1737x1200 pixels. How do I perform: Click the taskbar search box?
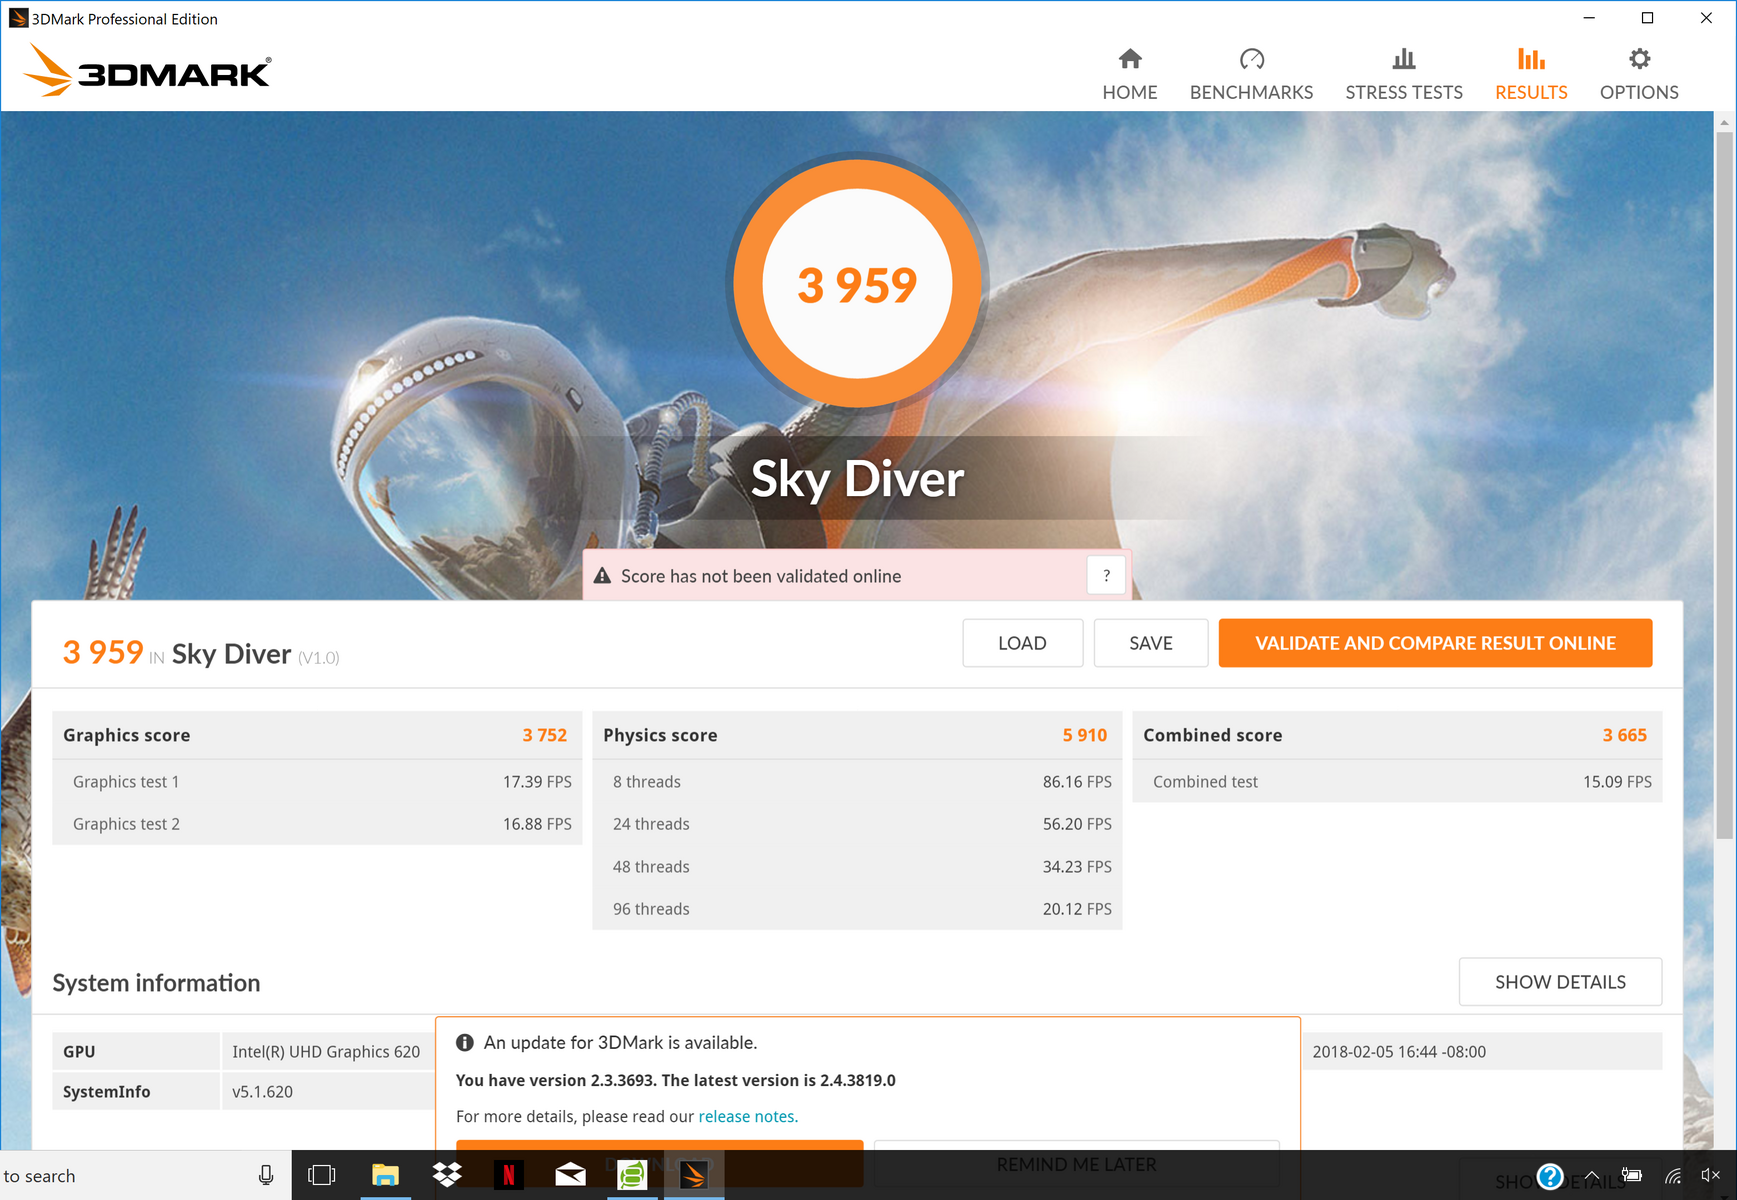point(145,1175)
